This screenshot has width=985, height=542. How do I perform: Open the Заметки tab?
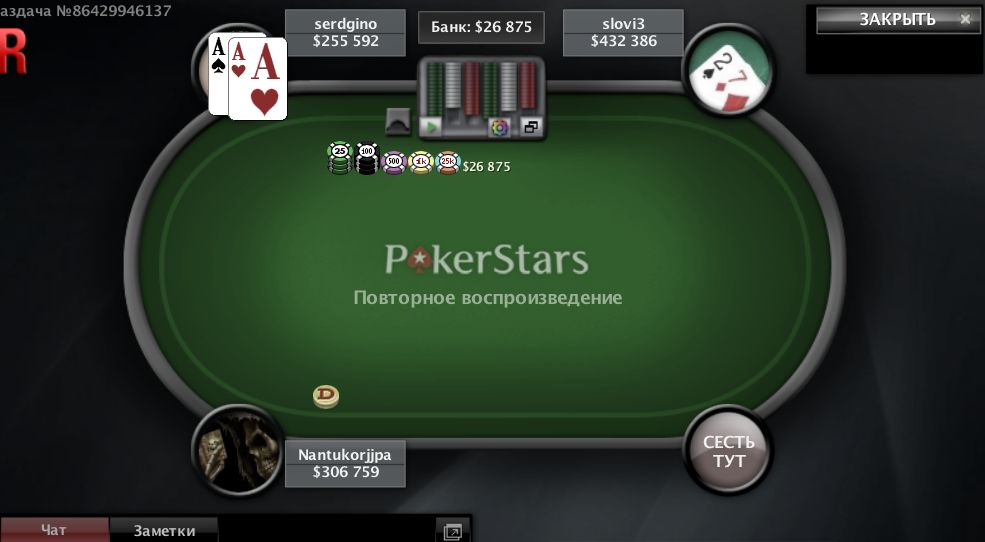[164, 531]
